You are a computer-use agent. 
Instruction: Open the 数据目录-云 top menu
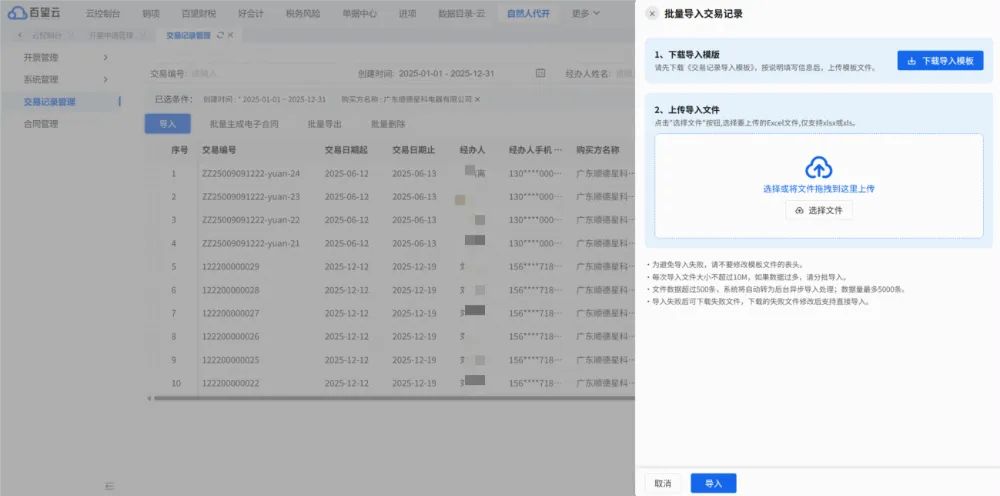point(462,13)
